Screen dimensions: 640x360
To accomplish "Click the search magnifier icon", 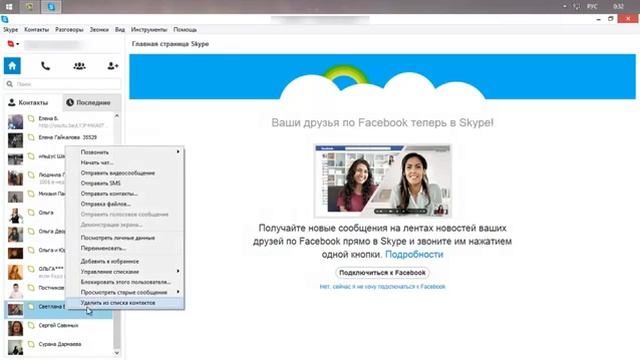I will tap(10, 84).
